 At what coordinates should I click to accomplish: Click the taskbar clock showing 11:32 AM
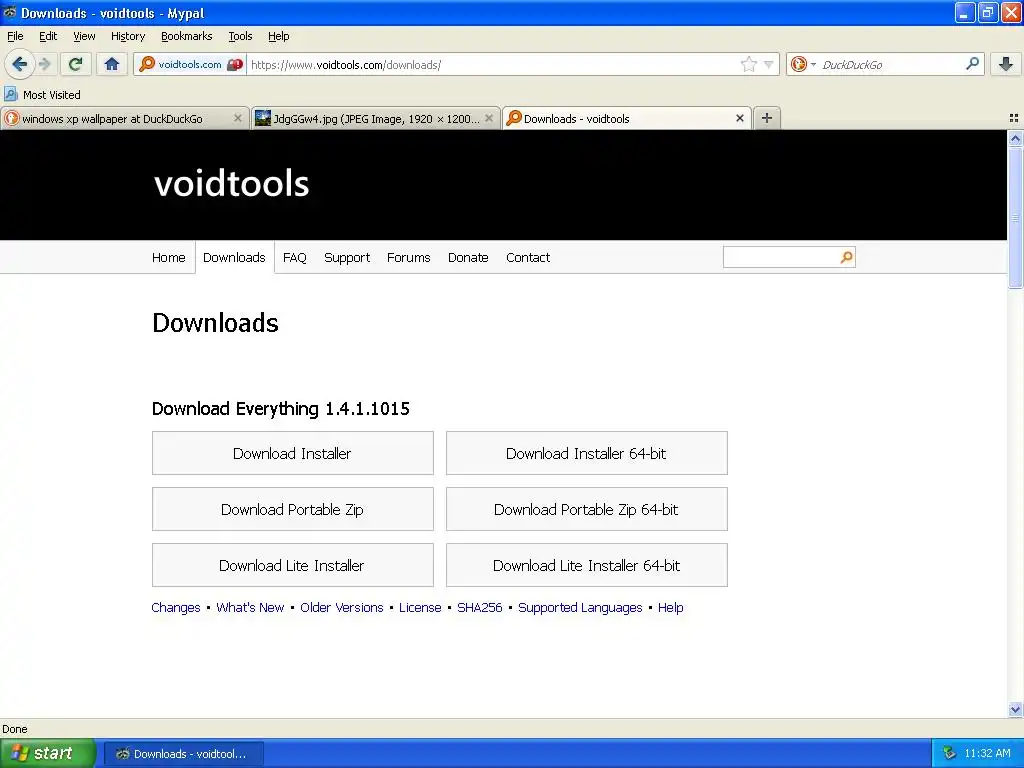coord(987,753)
